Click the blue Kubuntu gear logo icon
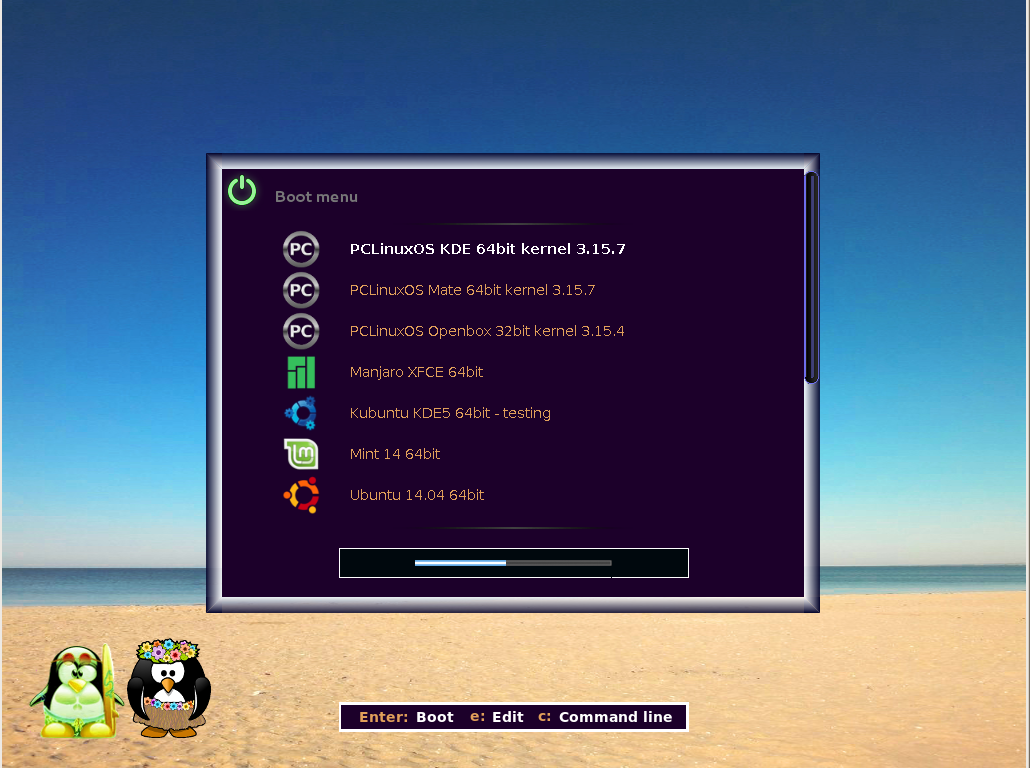Screen dimensions: 1030x768 tap(301, 413)
